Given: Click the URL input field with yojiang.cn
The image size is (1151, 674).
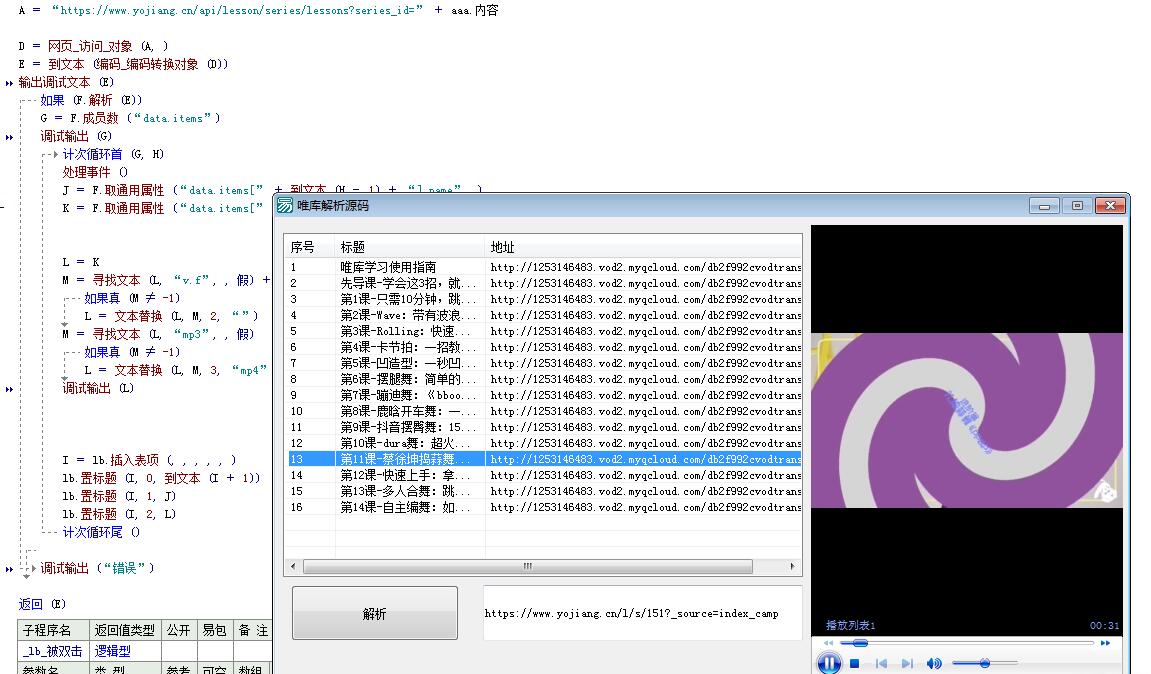Looking at the screenshot, I should click(641, 613).
